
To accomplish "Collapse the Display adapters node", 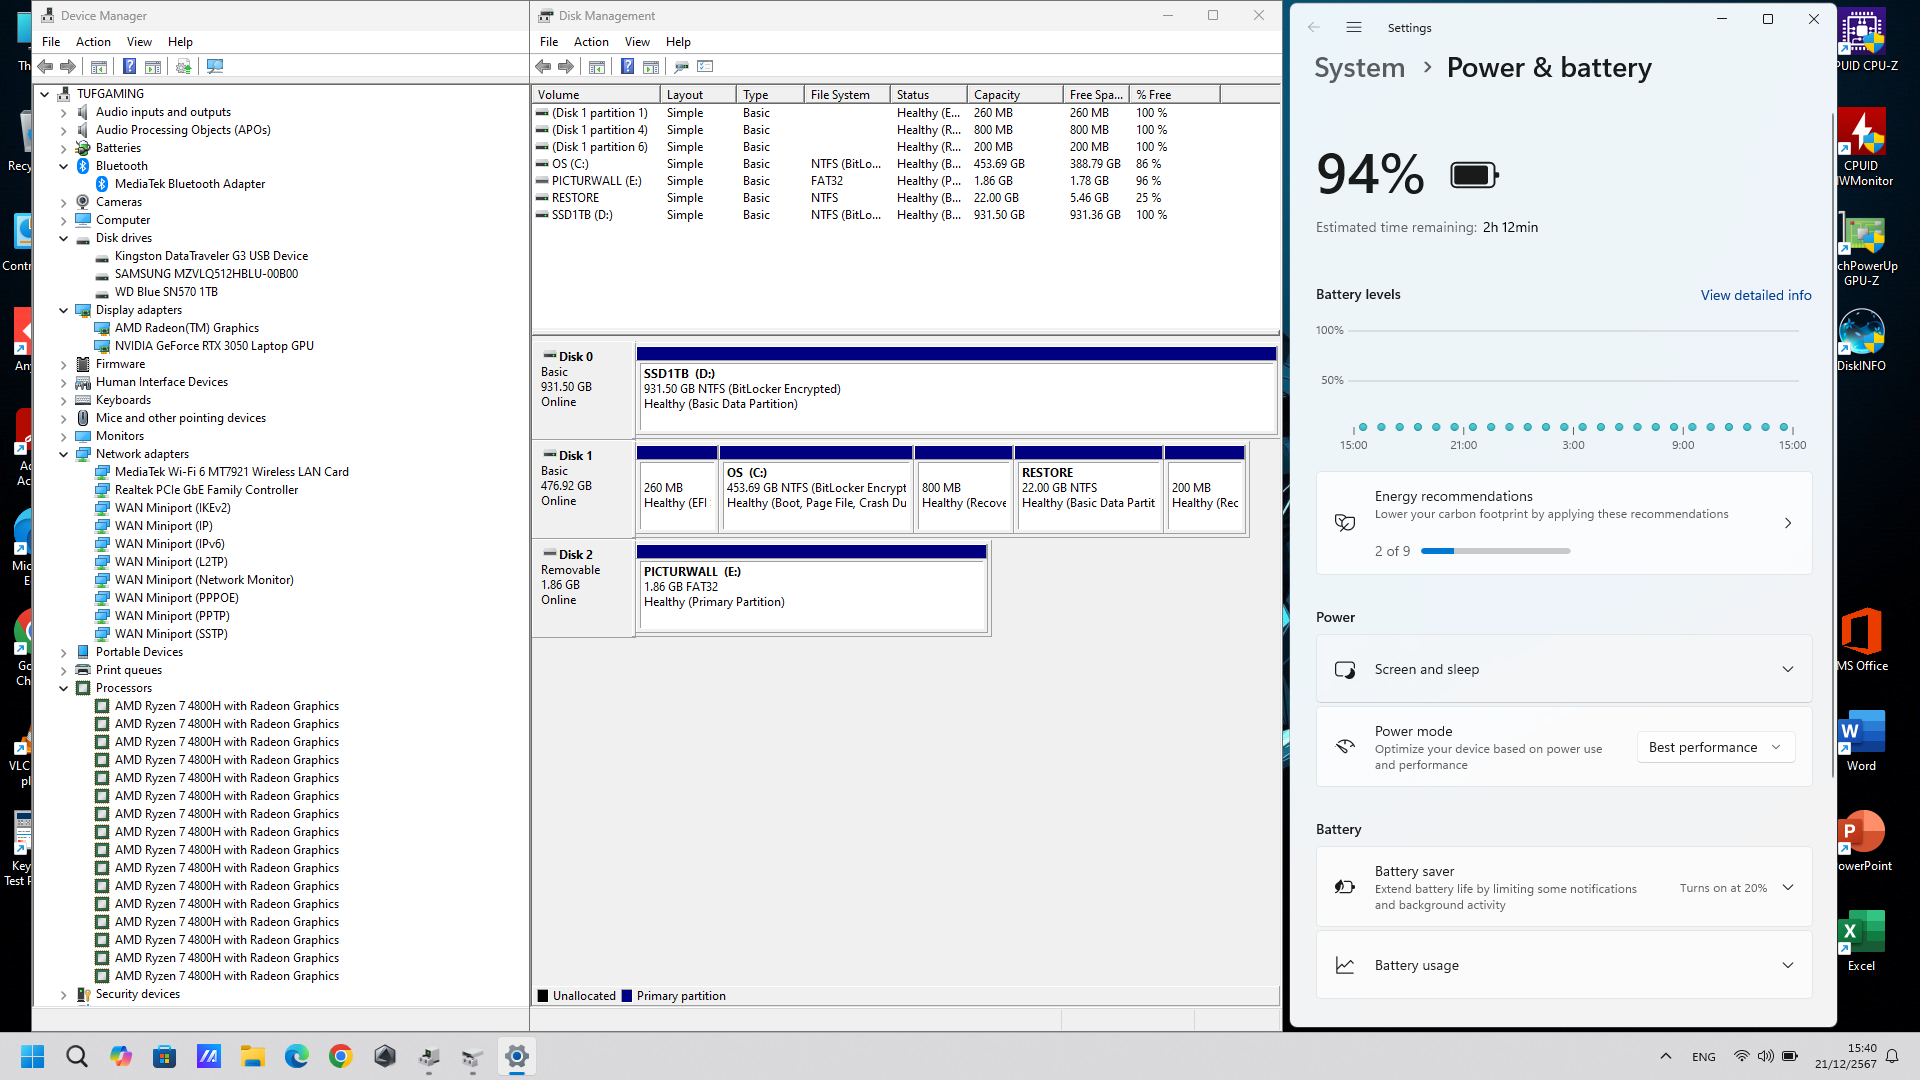I will coord(64,310).
